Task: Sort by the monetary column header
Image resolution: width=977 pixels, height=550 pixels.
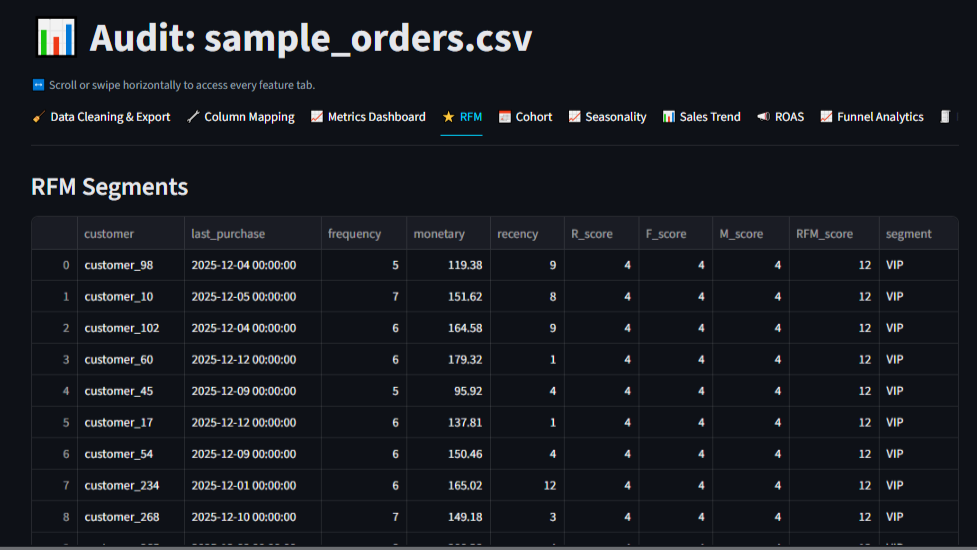Action: tap(449, 234)
